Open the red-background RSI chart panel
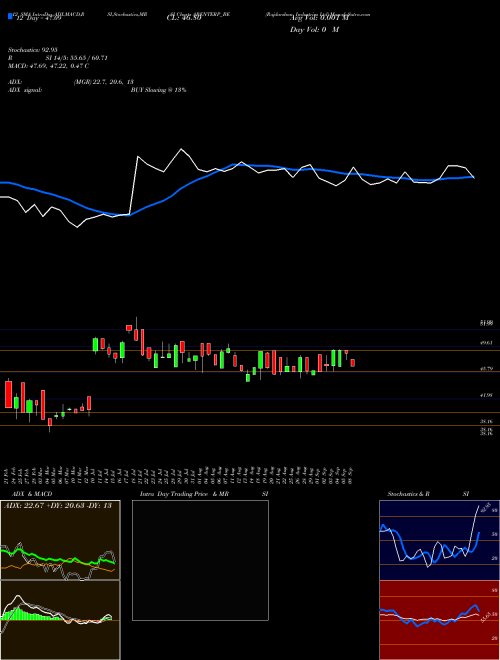Screen dimensions: 500x660 coord(439,620)
